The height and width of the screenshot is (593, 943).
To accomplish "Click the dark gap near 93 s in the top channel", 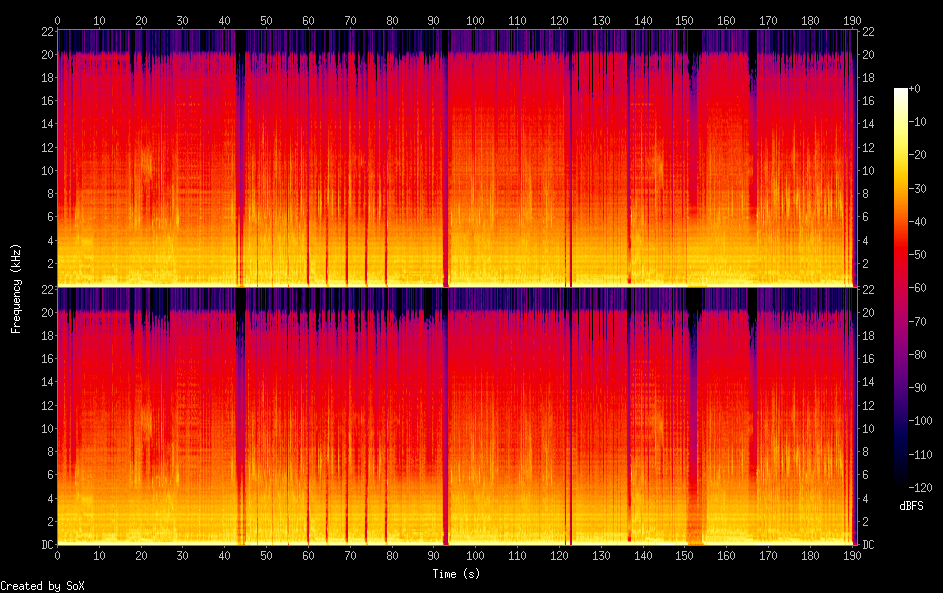I will point(445,160).
